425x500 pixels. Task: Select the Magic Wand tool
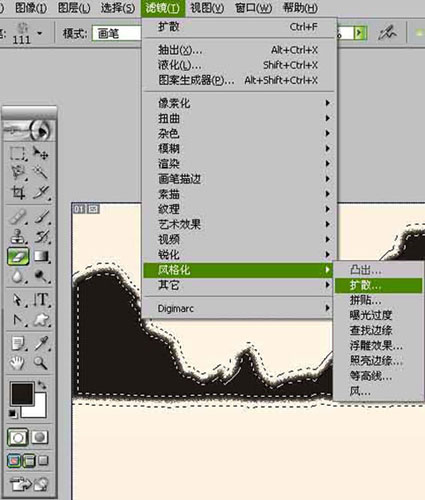(x=40, y=173)
